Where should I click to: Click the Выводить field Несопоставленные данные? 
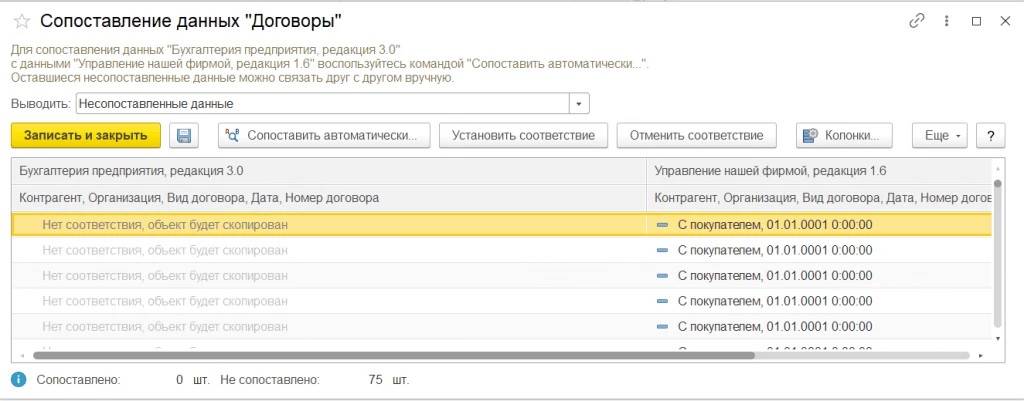tap(323, 104)
